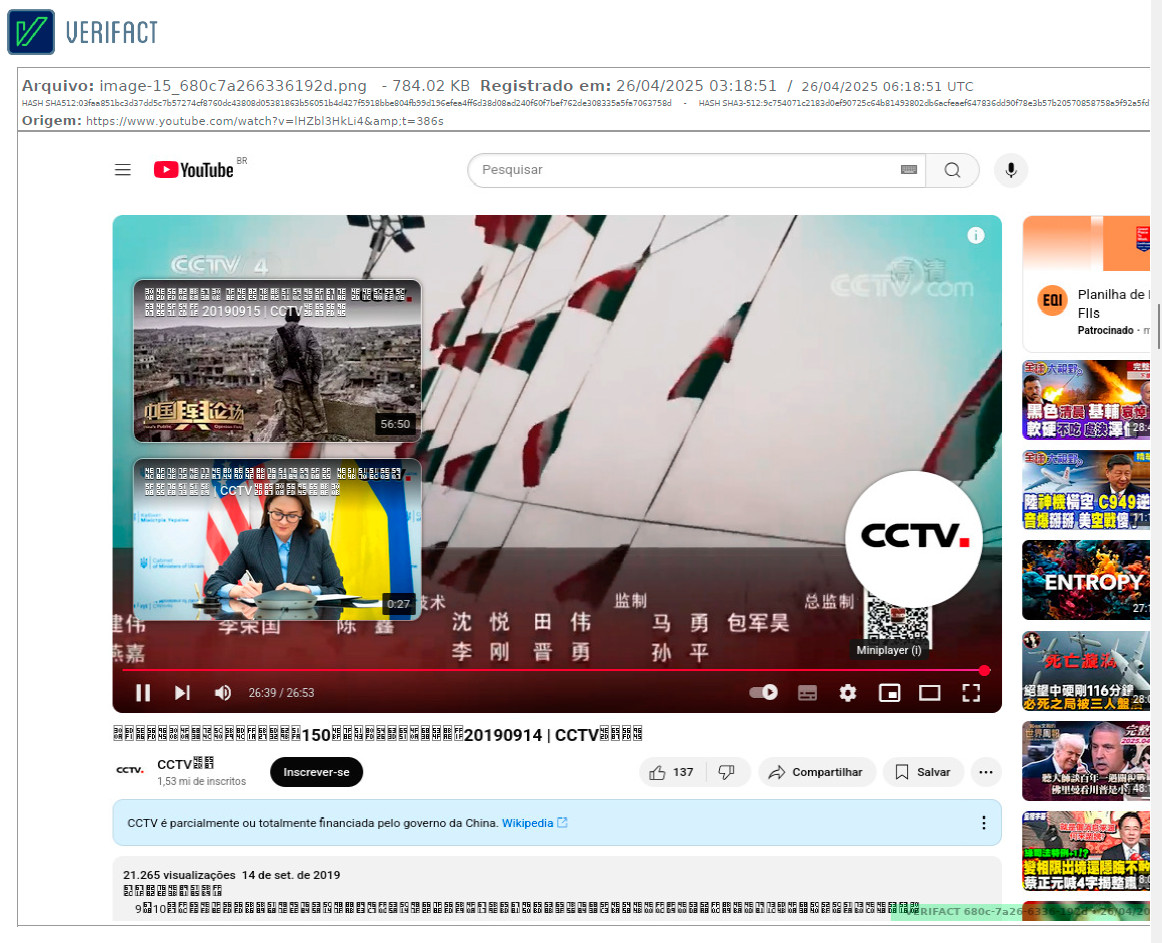Click the round CCTV channel end-screen logo
Image resolution: width=1162 pixels, height=943 pixels.
[x=914, y=539]
